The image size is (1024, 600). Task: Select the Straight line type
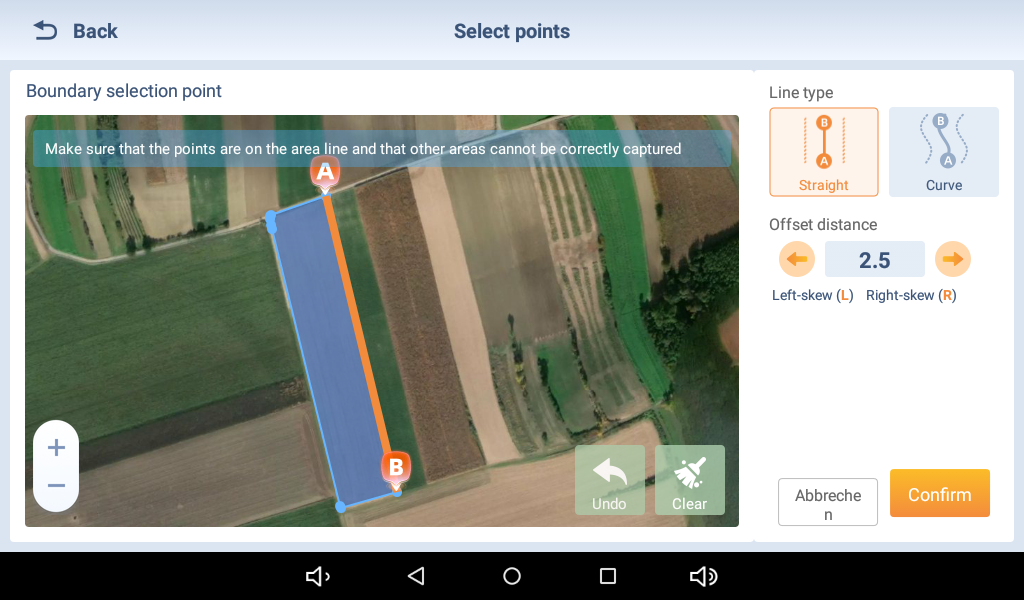pyautogui.click(x=824, y=152)
